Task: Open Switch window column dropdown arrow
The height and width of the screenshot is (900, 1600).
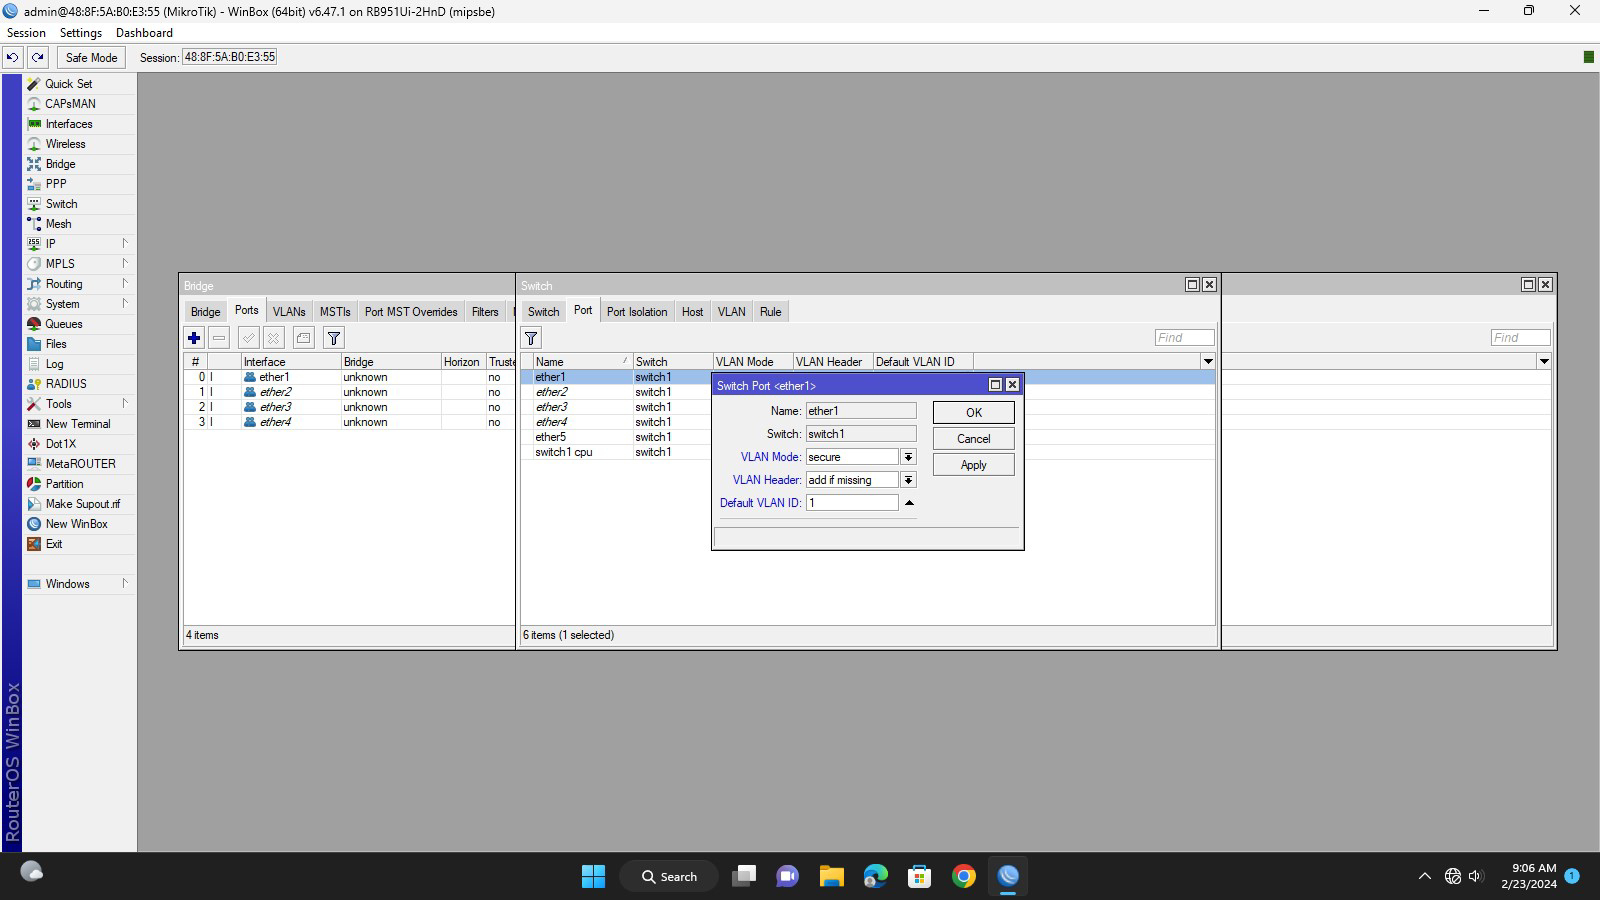Action: pos(1208,361)
